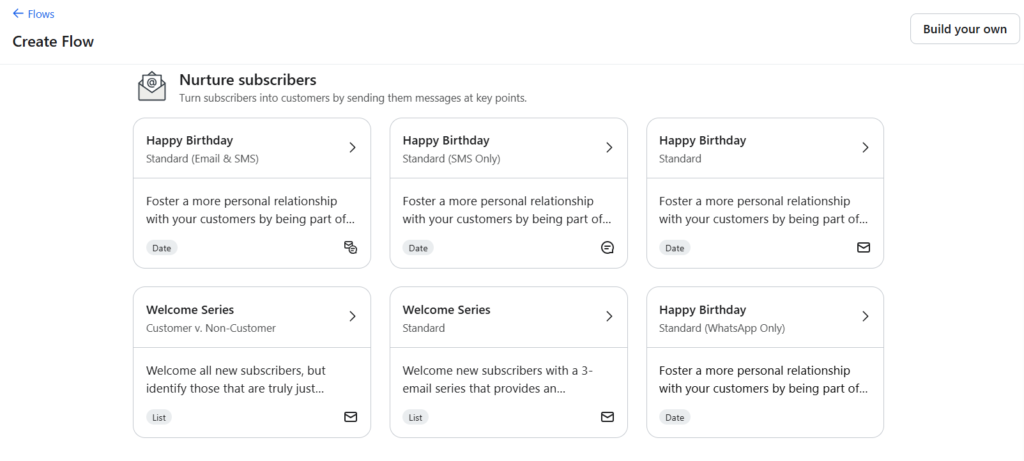Screen dimensions: 1024x461
Task: Click List tag on Welcome Series Standard card
Action: (x=415, y=417)
